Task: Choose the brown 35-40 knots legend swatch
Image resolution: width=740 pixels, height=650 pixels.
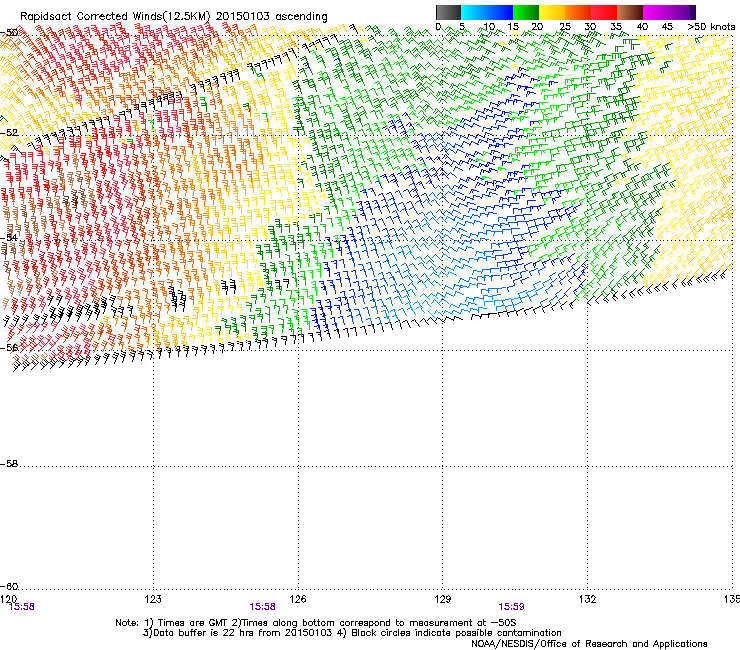Action: pyautogui.click(x=630, y=12)
